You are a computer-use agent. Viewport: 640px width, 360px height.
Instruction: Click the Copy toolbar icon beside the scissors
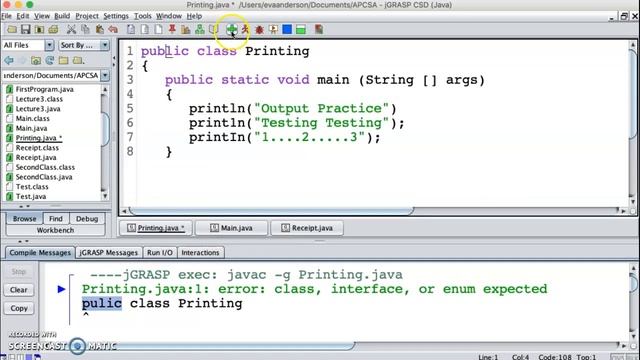[85, 29]
